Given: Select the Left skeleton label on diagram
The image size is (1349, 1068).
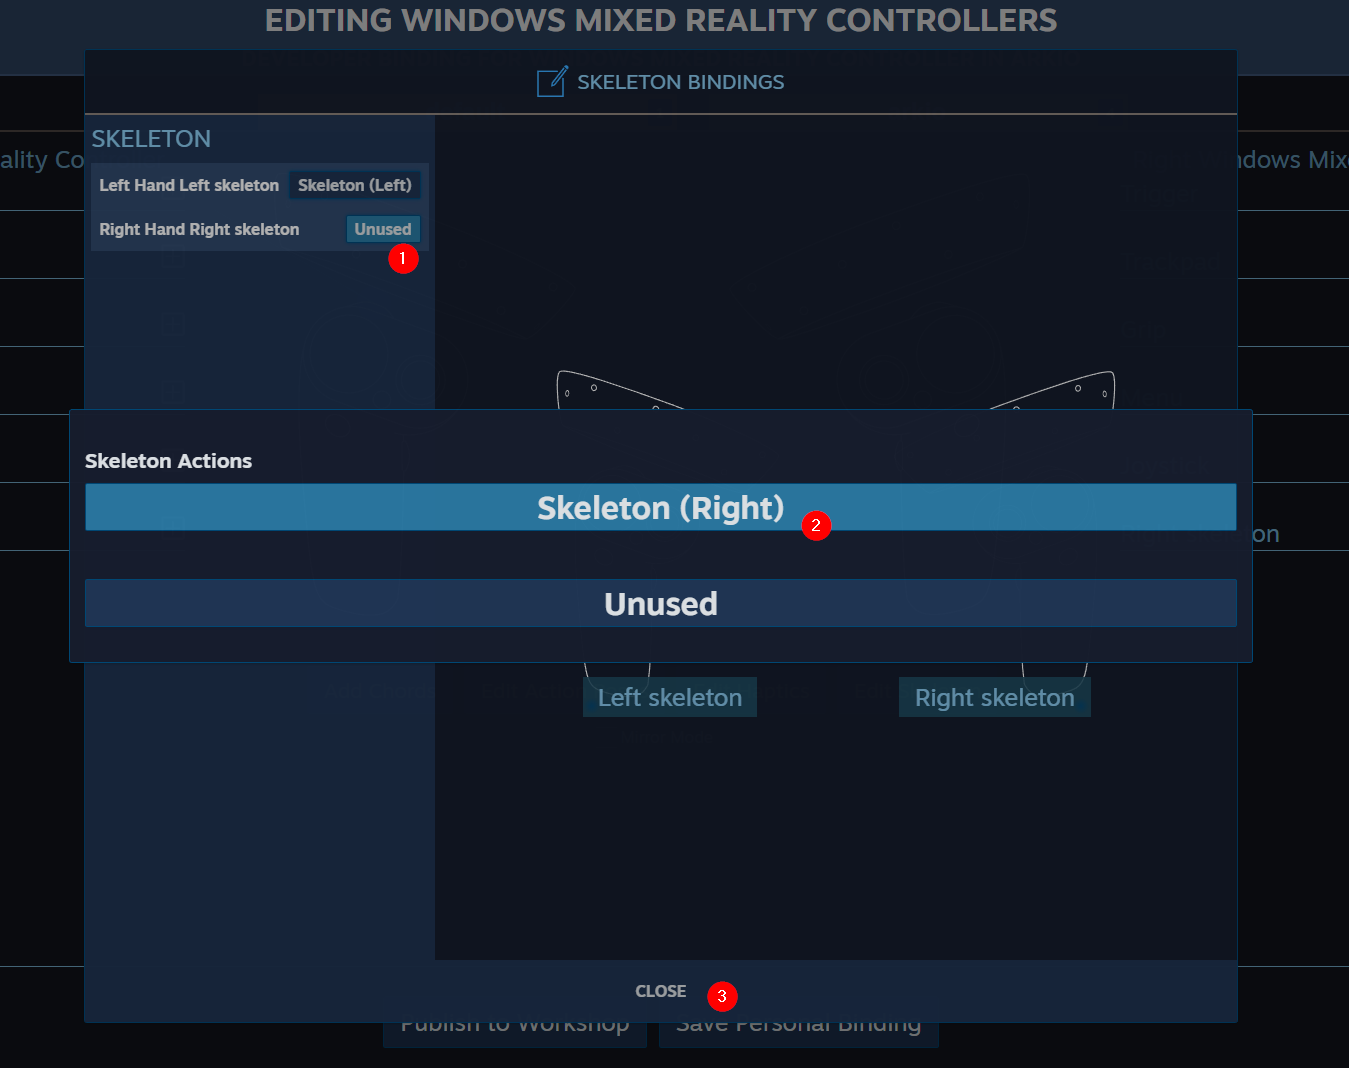Looking at the screenshot, I should pos(670,698).
